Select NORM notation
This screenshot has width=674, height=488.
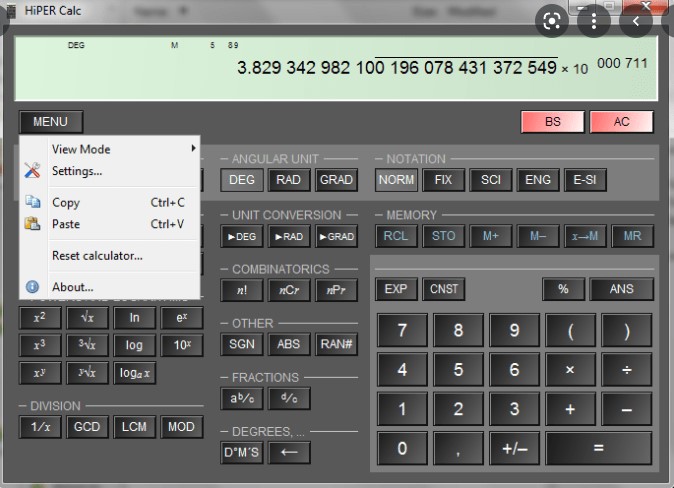pyautogui.click(x=396, y=180)
